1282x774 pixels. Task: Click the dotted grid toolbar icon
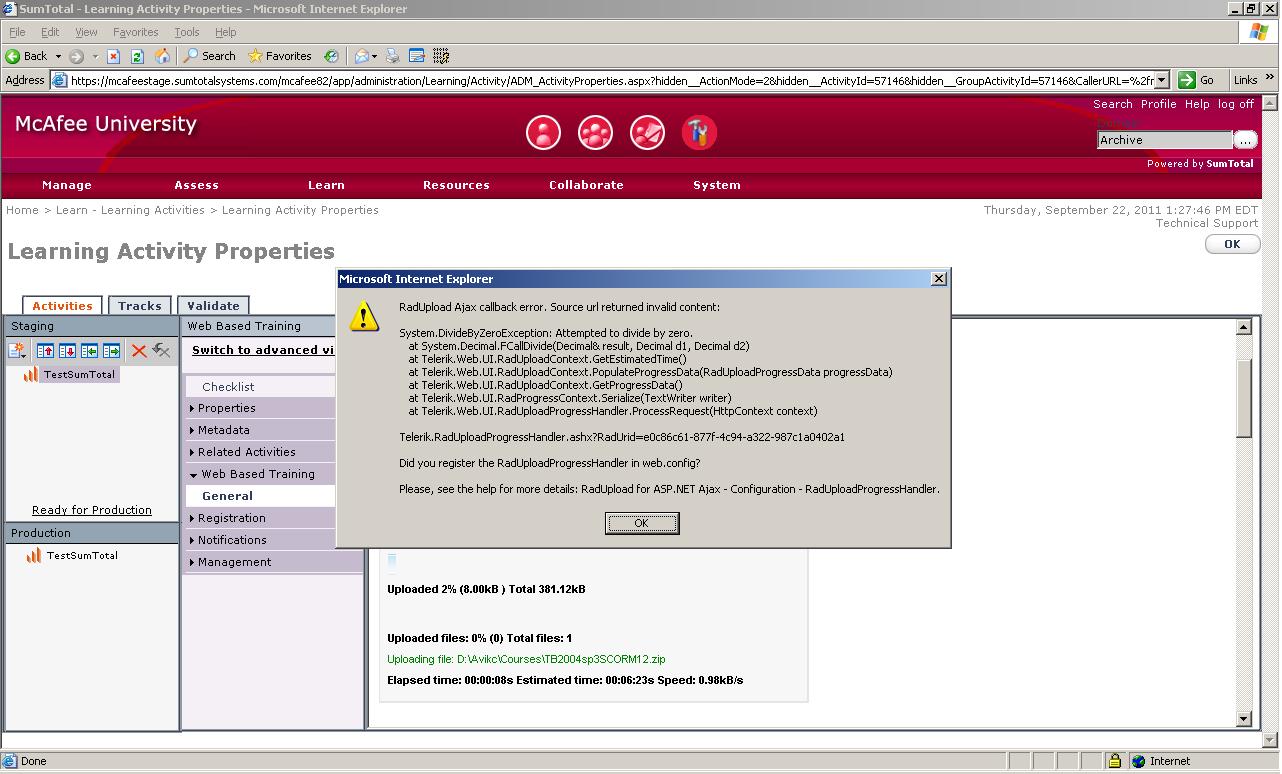[441, 56]
